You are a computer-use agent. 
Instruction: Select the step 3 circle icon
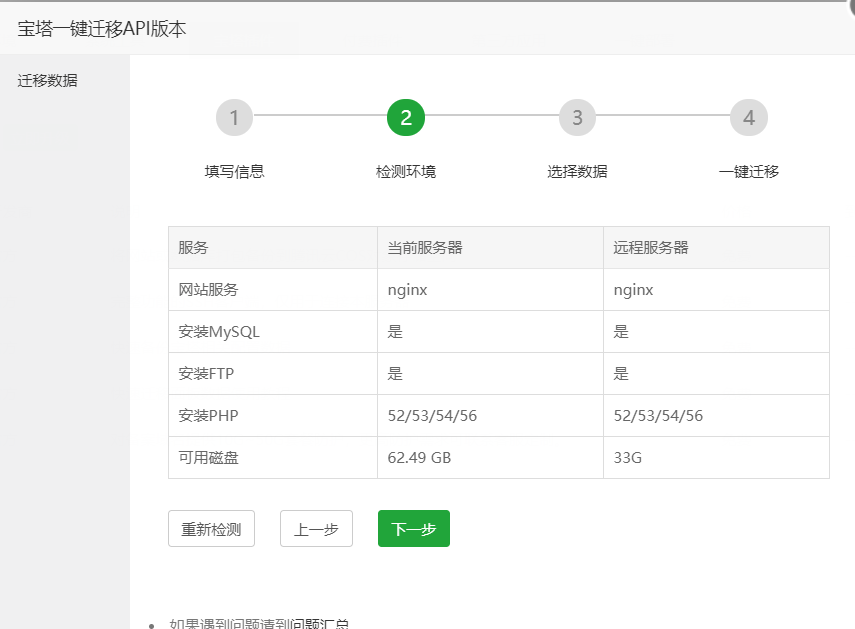coord(577,117)
